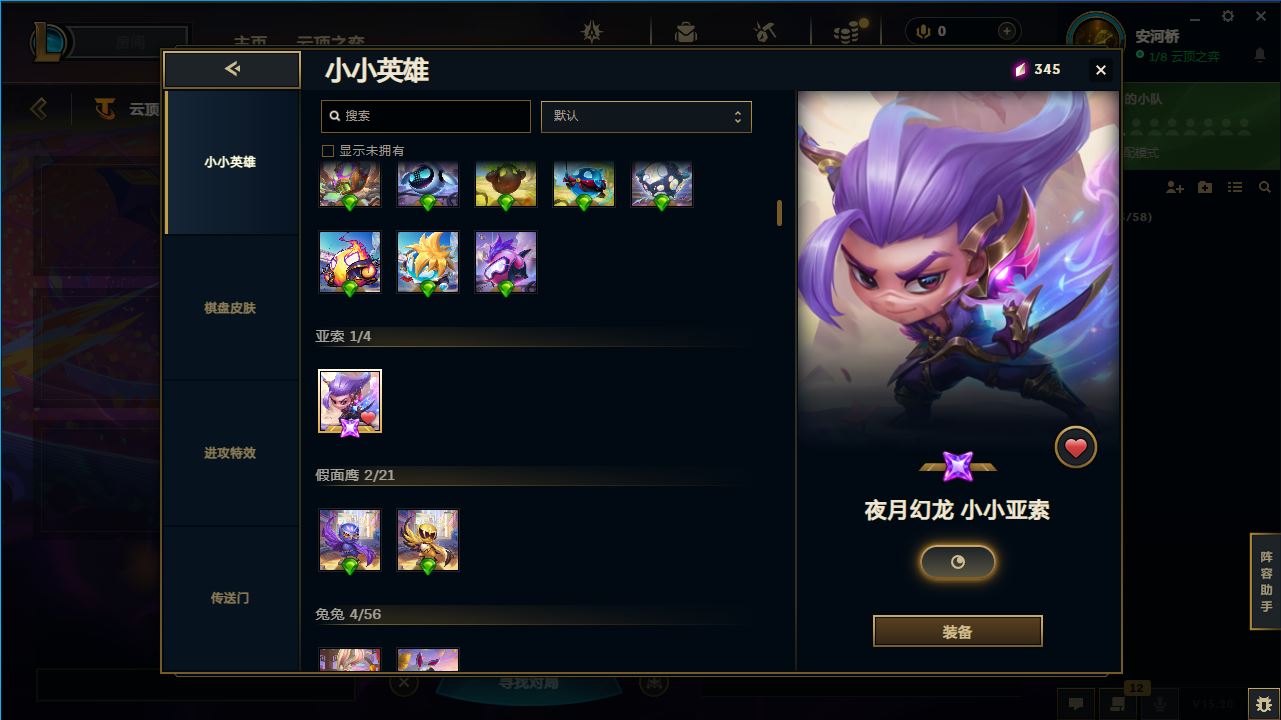Click the back arrow in the dialog header
Image resolution: width=1281 pixels, height=720 pixels.
tap(232, 69)
